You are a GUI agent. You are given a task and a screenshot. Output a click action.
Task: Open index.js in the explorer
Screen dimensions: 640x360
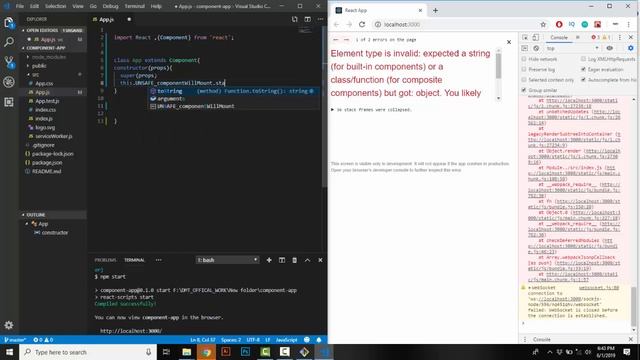point(44,118)
